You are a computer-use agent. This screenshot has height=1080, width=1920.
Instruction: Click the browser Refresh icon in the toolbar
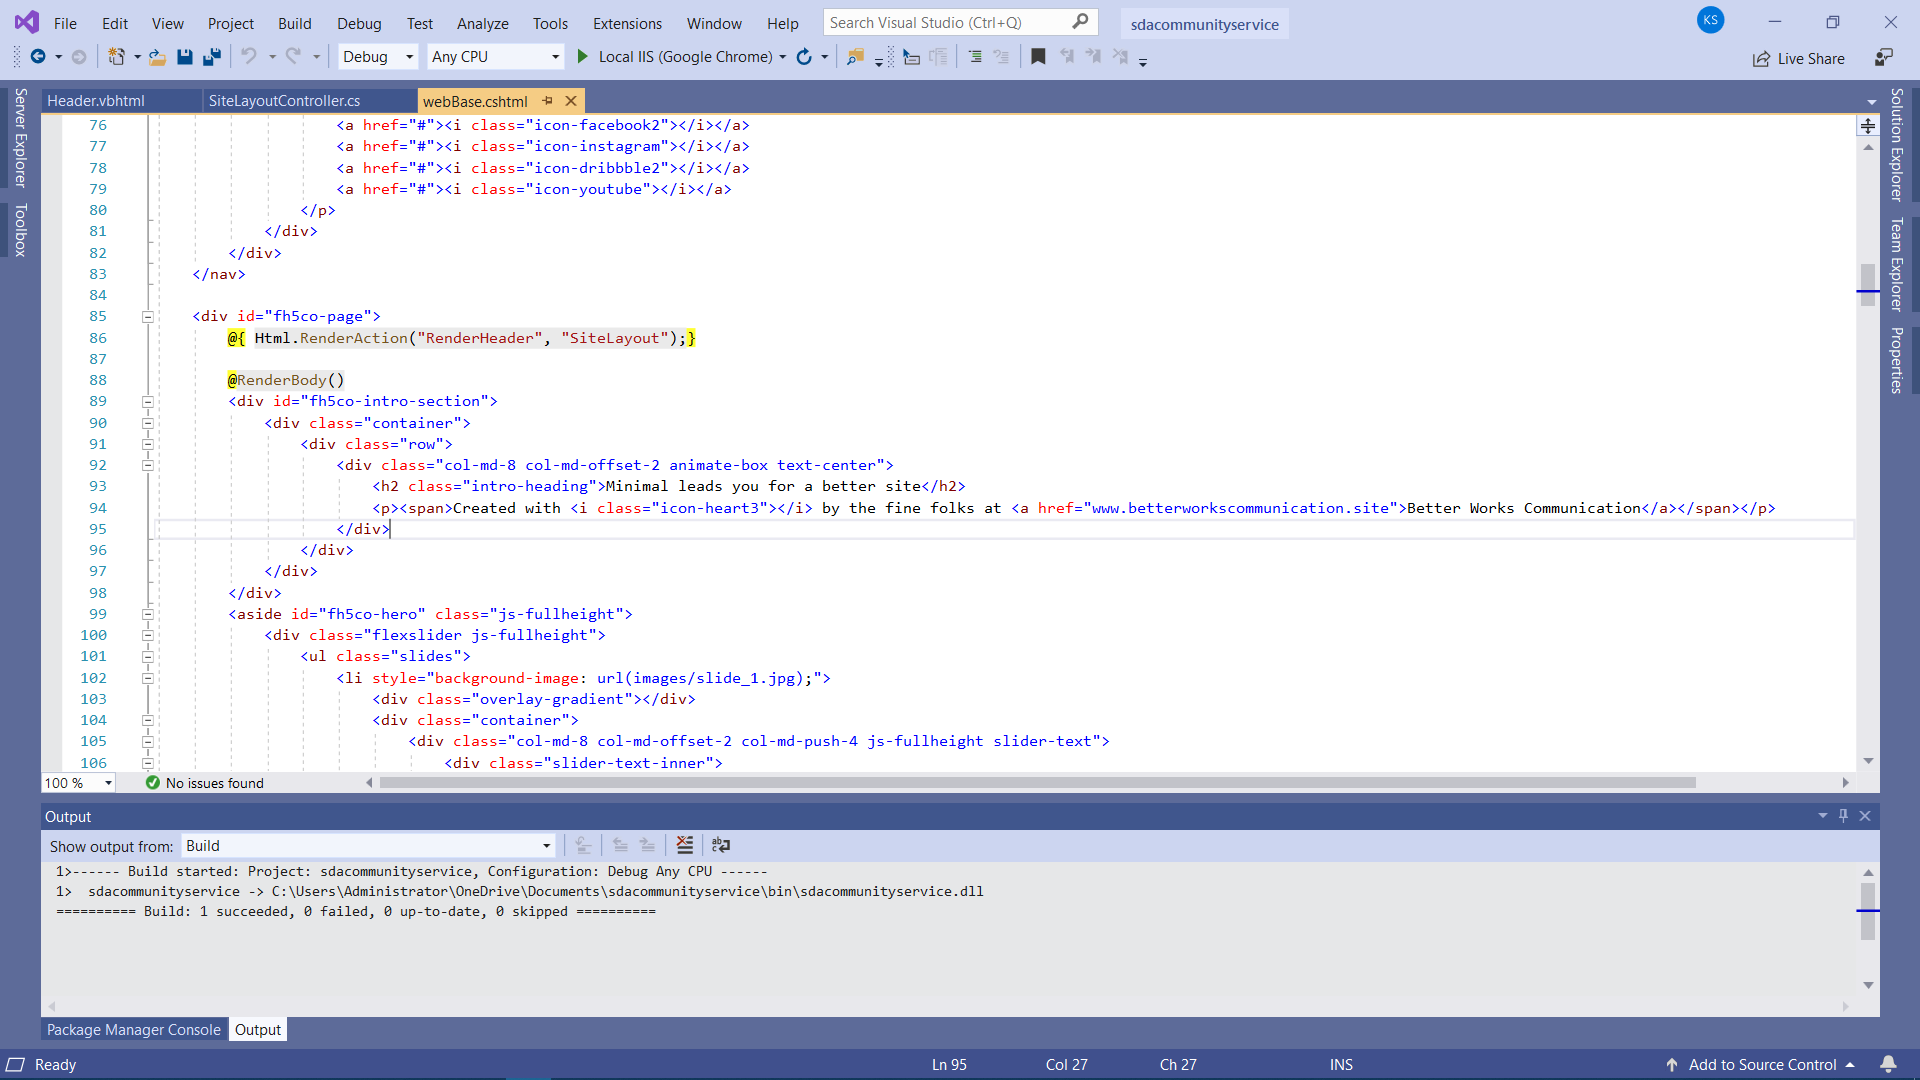click(x=804, y=57)
